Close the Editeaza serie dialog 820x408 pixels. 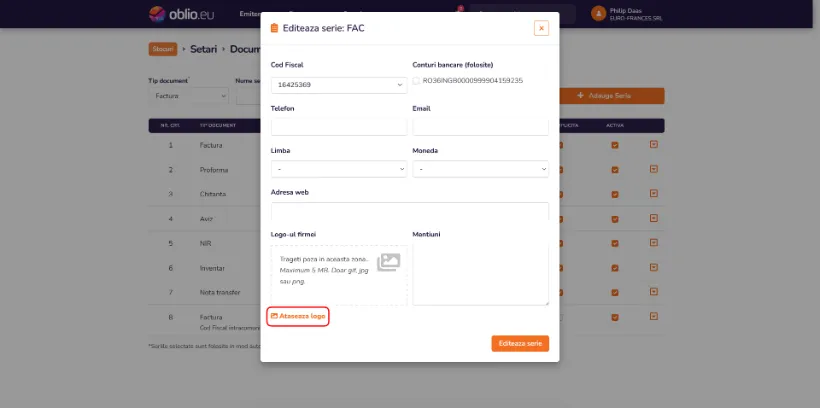point(541,28)
